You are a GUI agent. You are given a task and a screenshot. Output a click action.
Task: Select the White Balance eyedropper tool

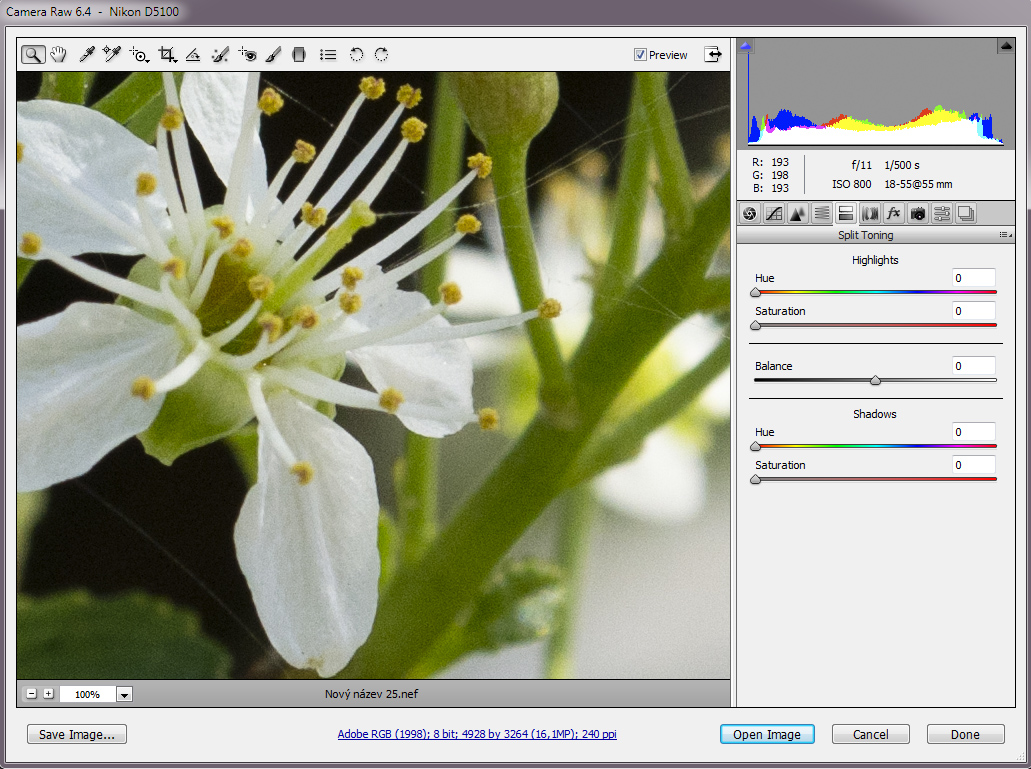click(x=87, y=55)
